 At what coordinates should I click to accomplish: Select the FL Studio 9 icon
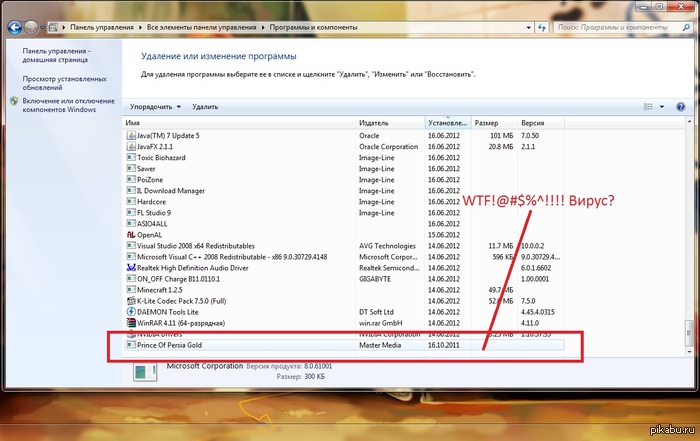(131, 212)
